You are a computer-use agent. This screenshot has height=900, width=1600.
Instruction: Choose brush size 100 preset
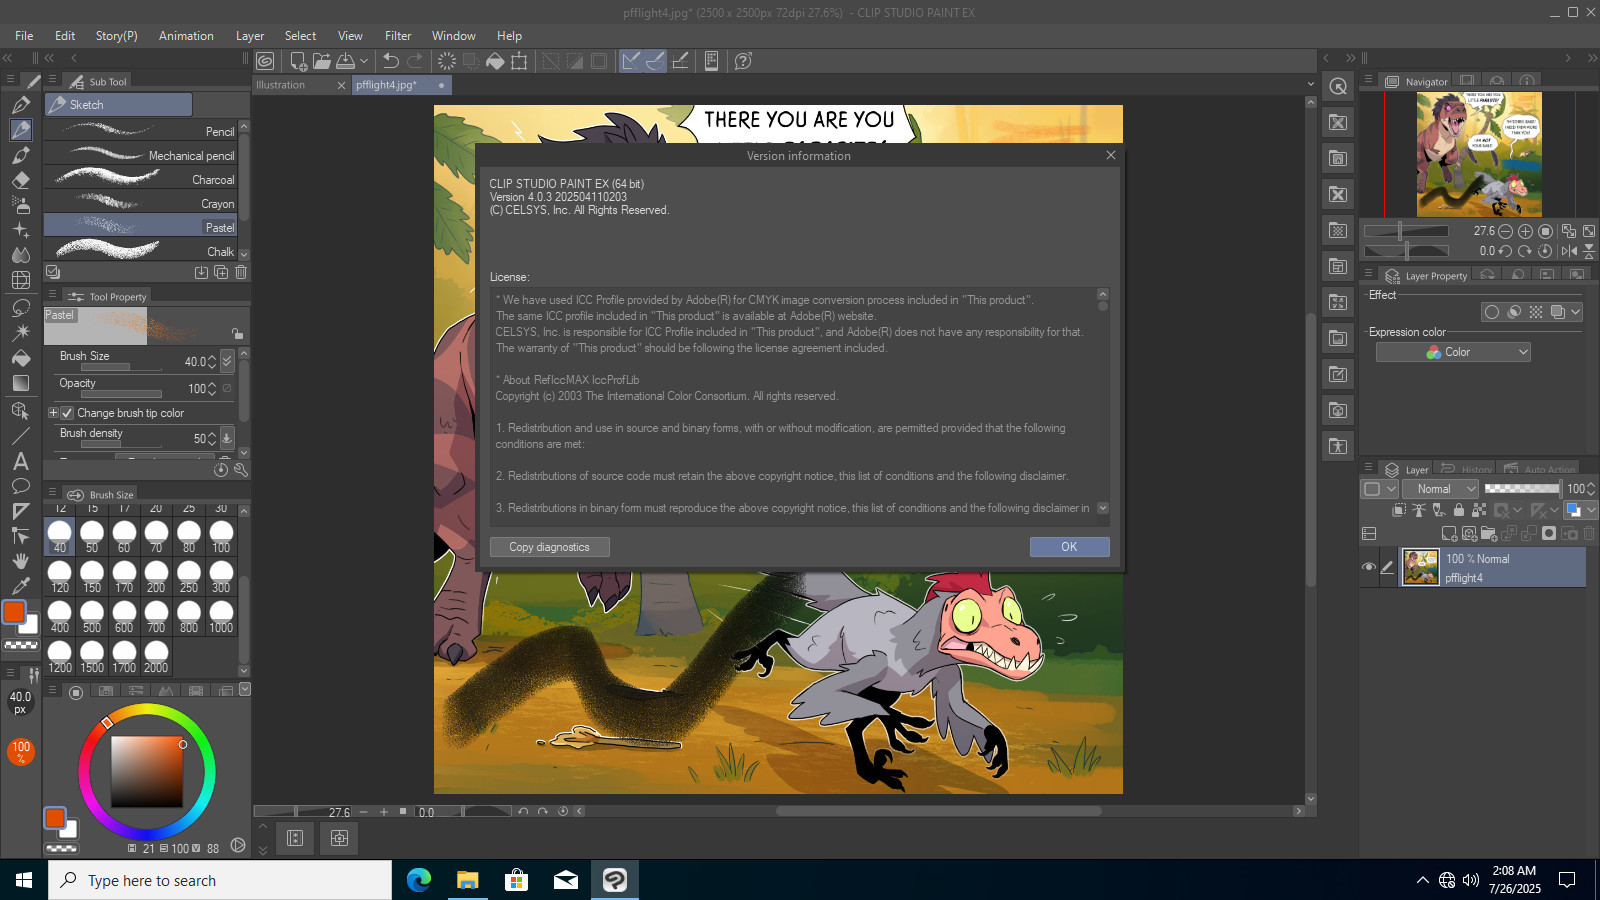tap(221, 537)
